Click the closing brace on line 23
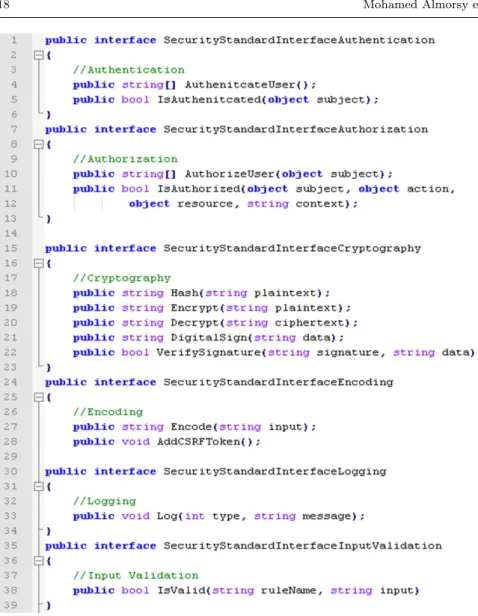This screenshot has width=478, height=616. coord(49,367)
